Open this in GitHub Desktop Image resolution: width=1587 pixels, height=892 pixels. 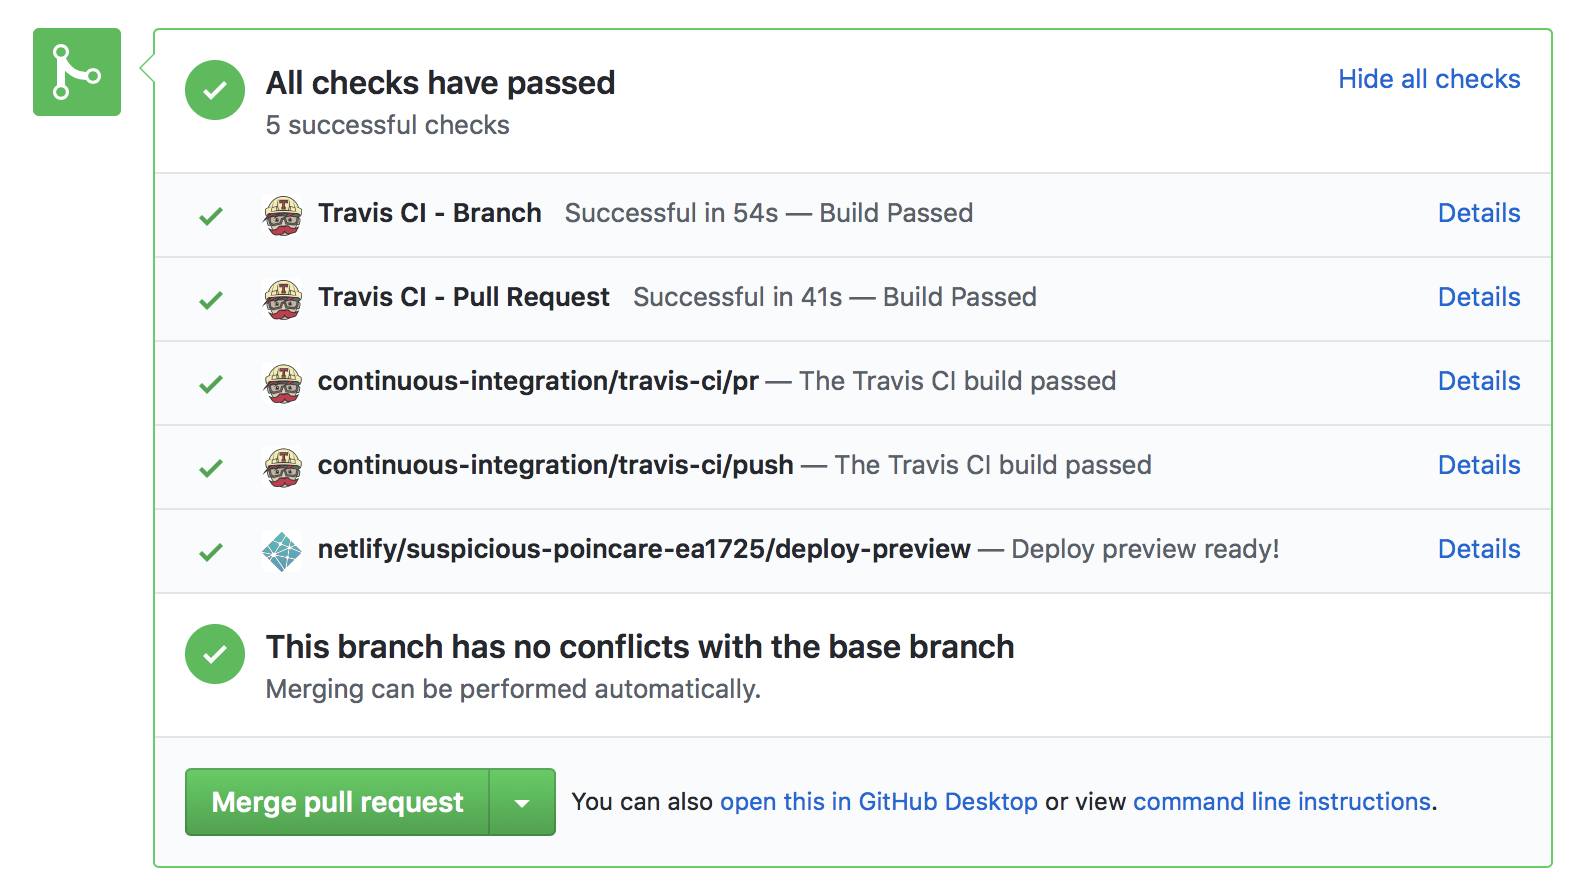tap(879, 801)
